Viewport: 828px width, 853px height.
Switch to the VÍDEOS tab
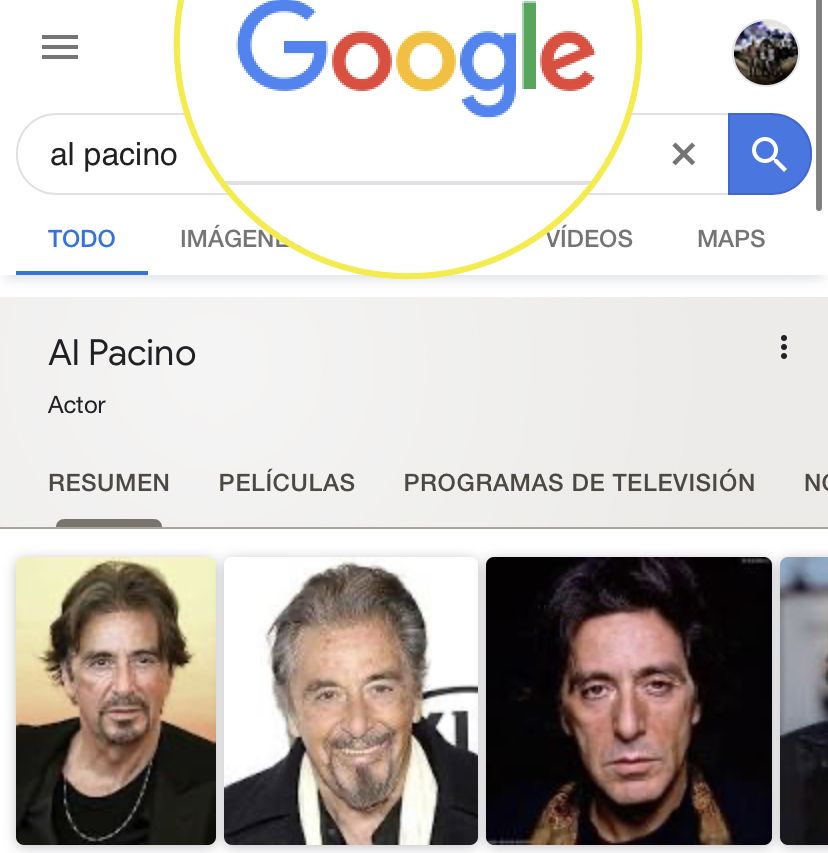point(589,239)
